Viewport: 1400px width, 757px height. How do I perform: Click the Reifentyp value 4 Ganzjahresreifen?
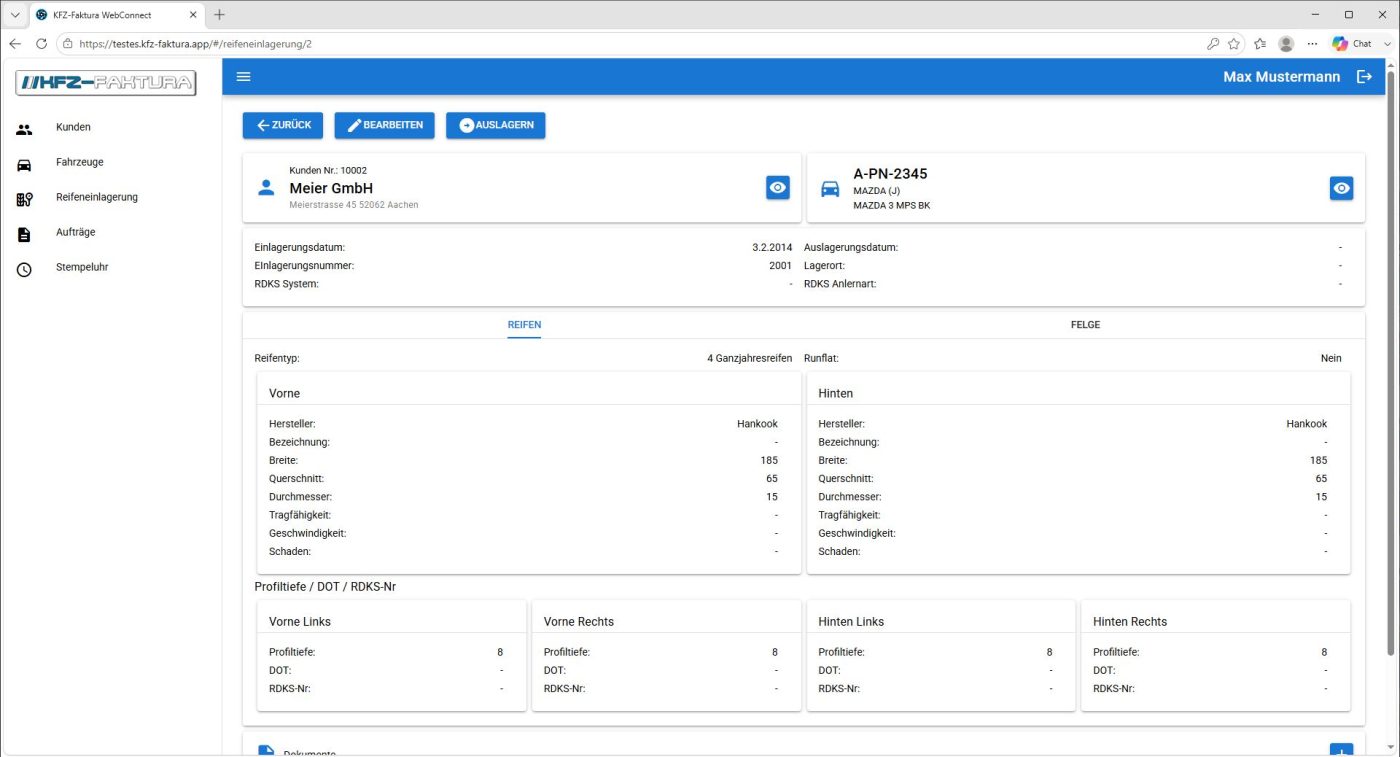click(749, 358)
